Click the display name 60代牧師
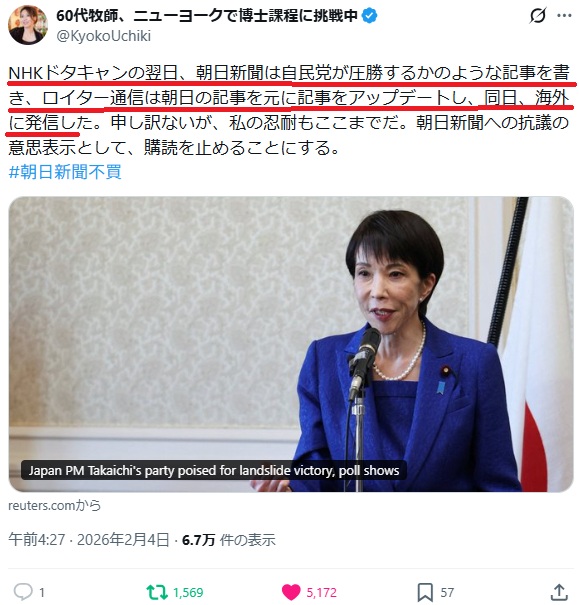 [207, 16]
